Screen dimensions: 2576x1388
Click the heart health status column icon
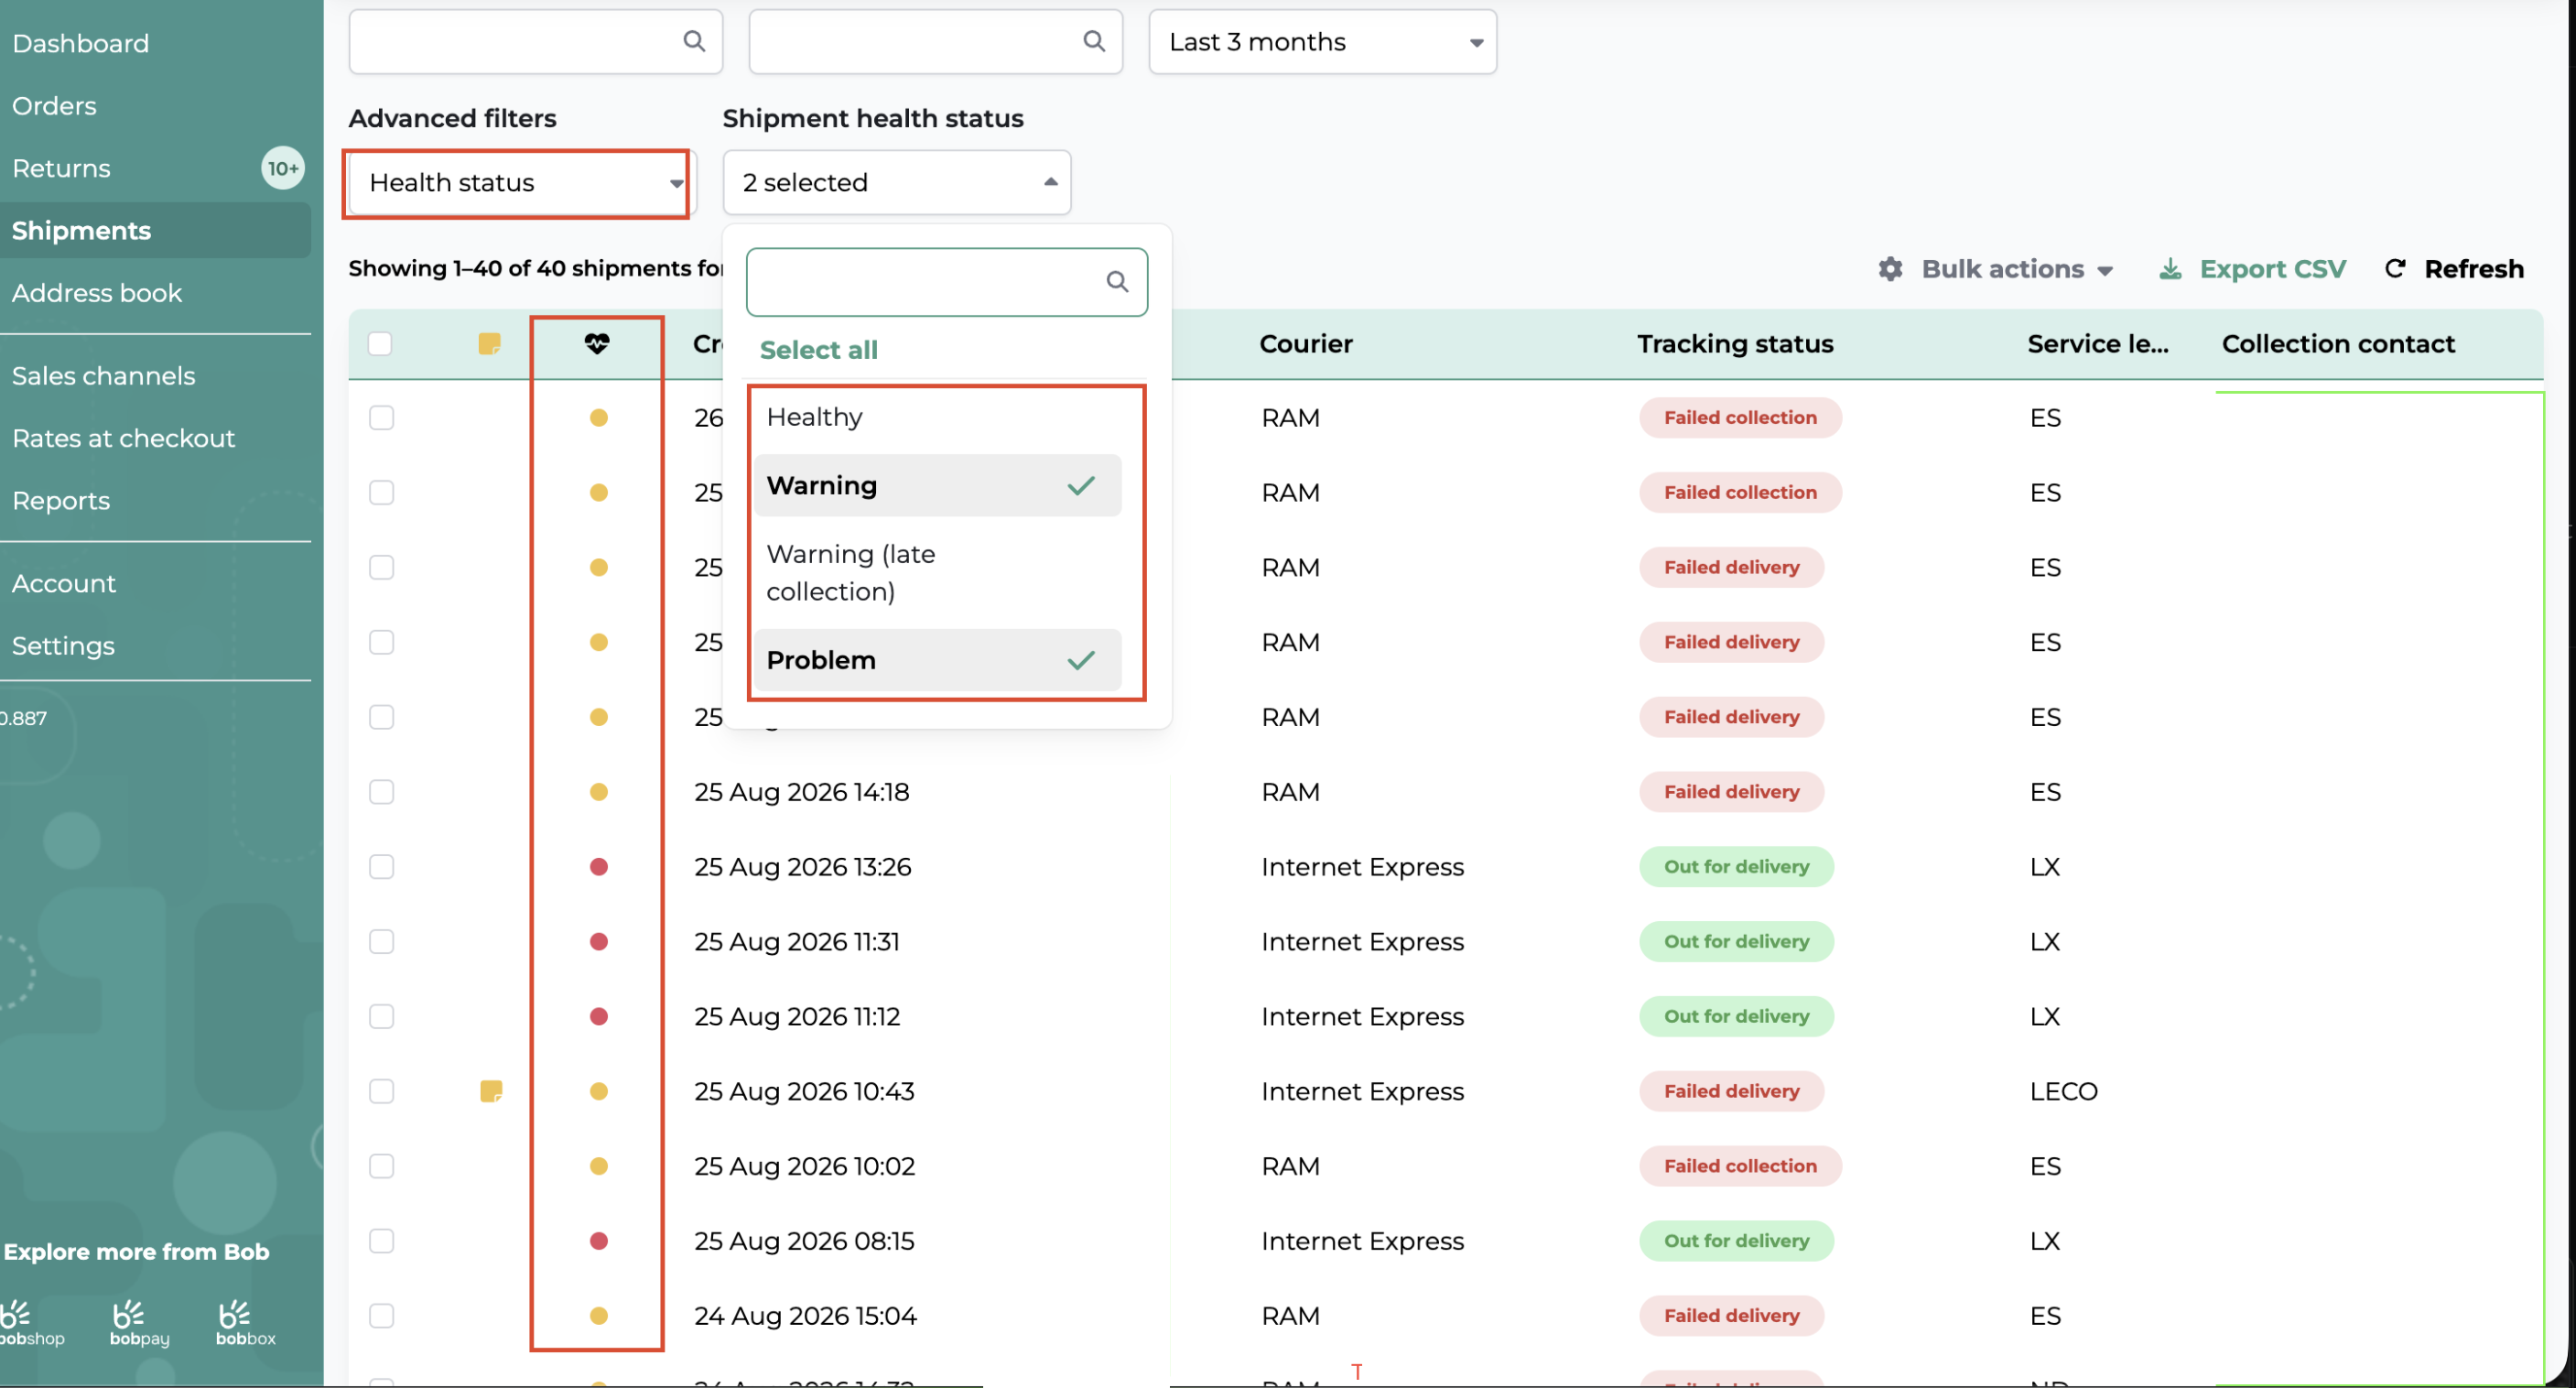[597, 344]
